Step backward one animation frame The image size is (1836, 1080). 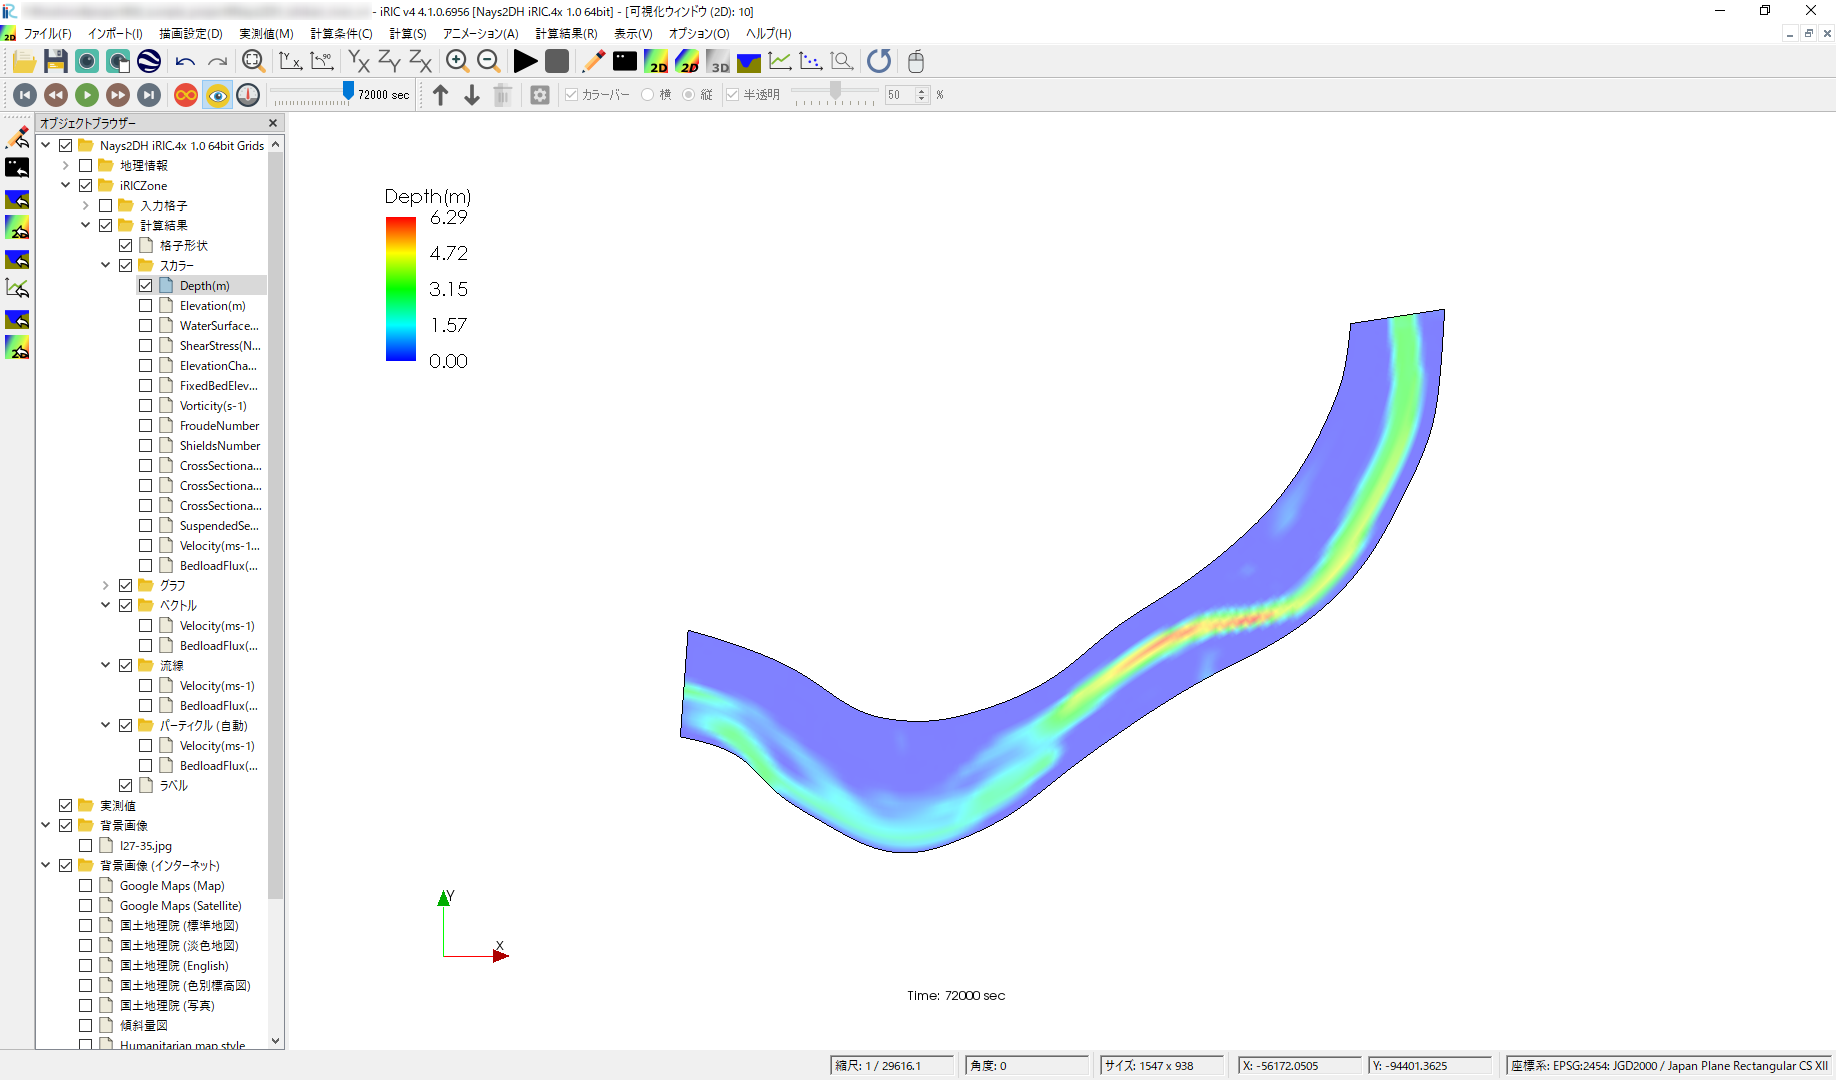[56, 95]
